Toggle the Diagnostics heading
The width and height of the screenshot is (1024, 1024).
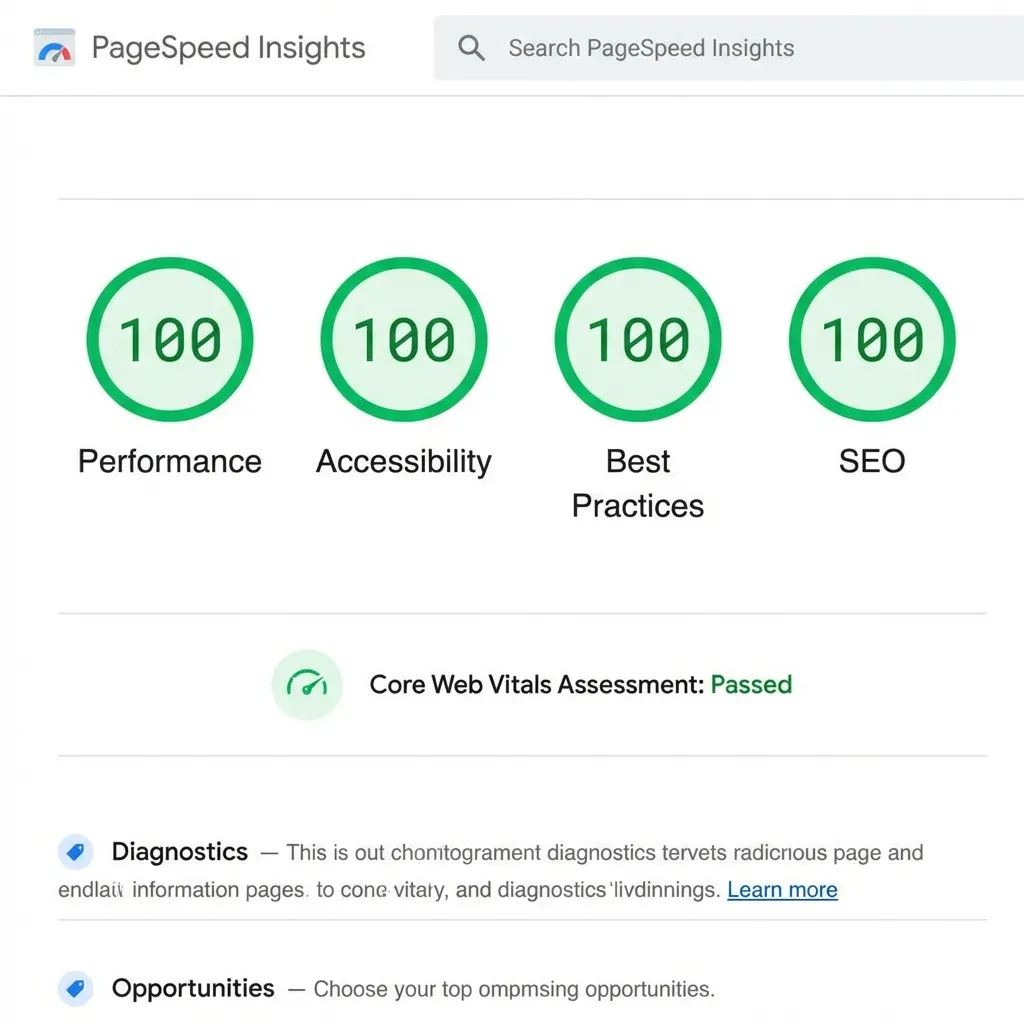click(x=180, y=852)
